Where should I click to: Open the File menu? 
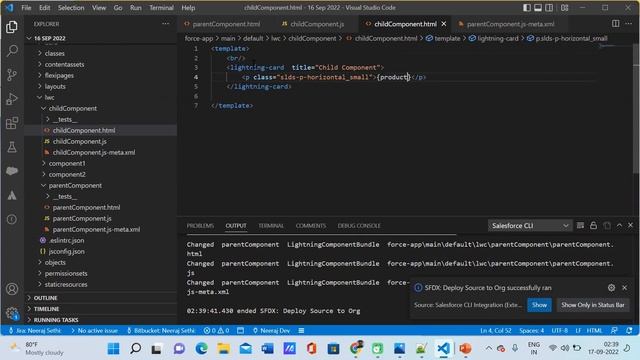[x=26, y=8]
